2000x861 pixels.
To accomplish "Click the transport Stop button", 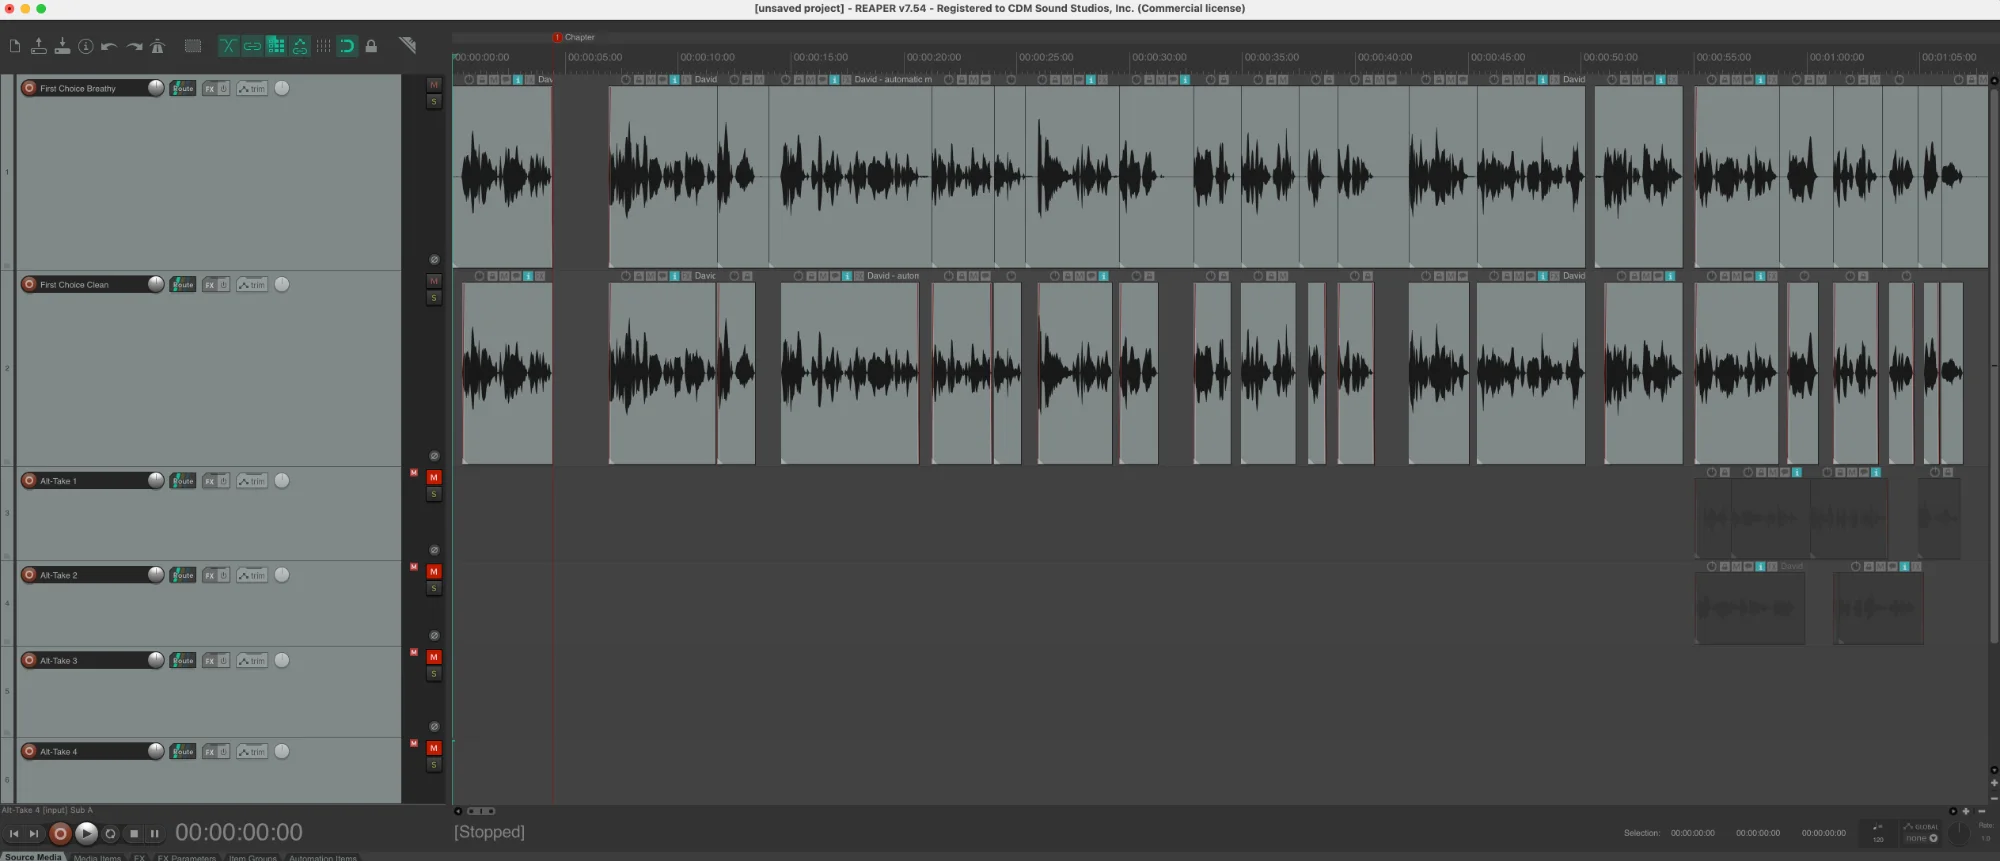I will [x=133, y=833].
